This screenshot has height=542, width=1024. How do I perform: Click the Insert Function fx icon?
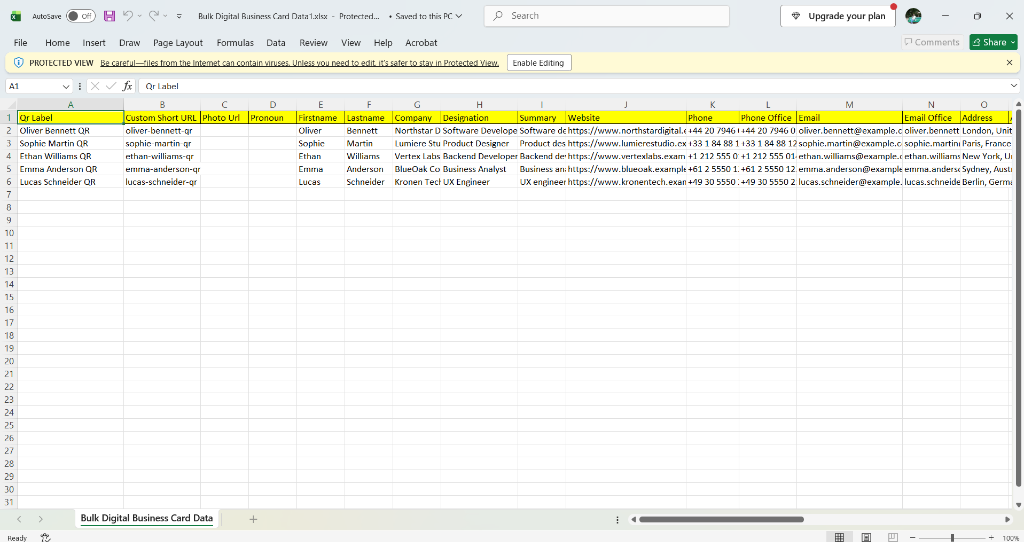point(127,86)
